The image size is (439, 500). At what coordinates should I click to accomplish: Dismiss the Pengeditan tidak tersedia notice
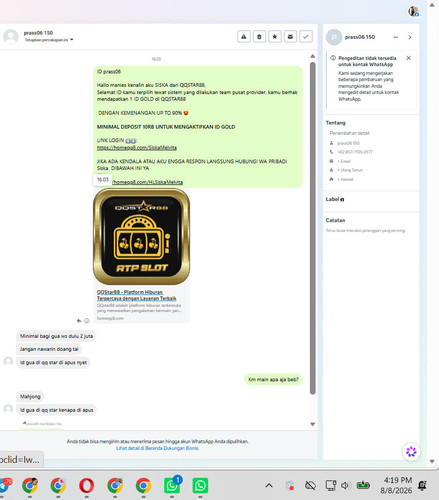pyautogui.click(x=408, y=58)
